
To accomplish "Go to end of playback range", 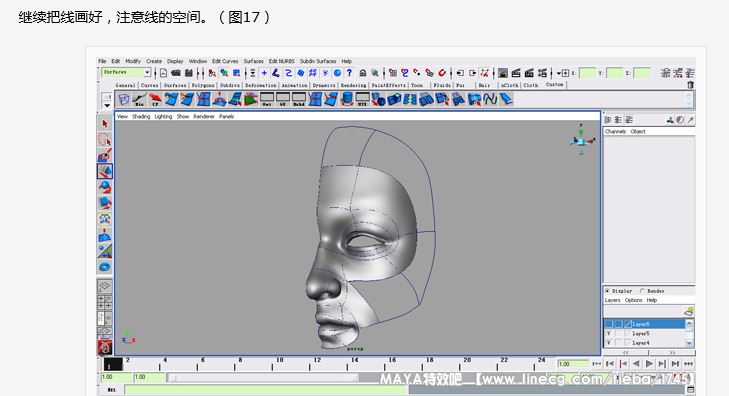I will pos(689,364).
